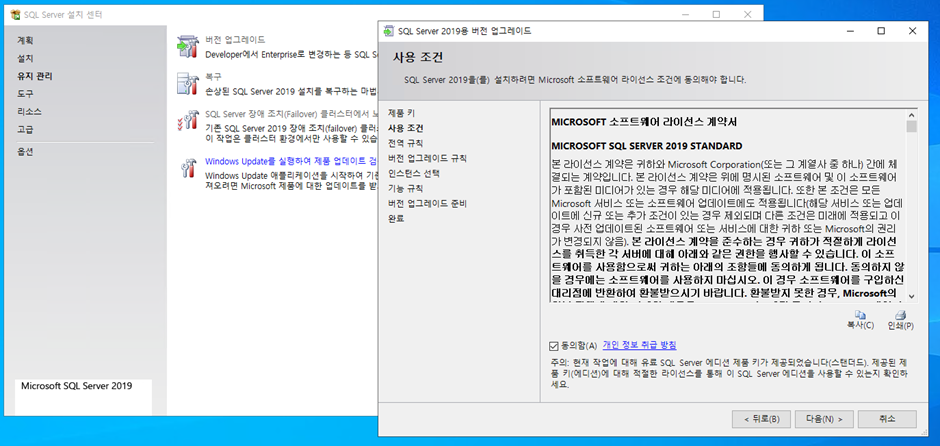Viewport: 940px width, 446px height.
Task: Click the license text scrollbar up arrow
Action: click(x=912, y=114)
